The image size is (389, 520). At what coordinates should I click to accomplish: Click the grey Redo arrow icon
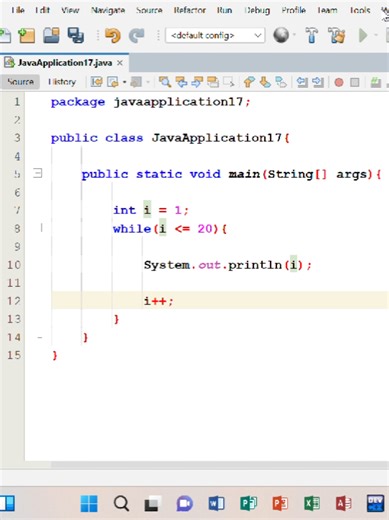(137, 35)
